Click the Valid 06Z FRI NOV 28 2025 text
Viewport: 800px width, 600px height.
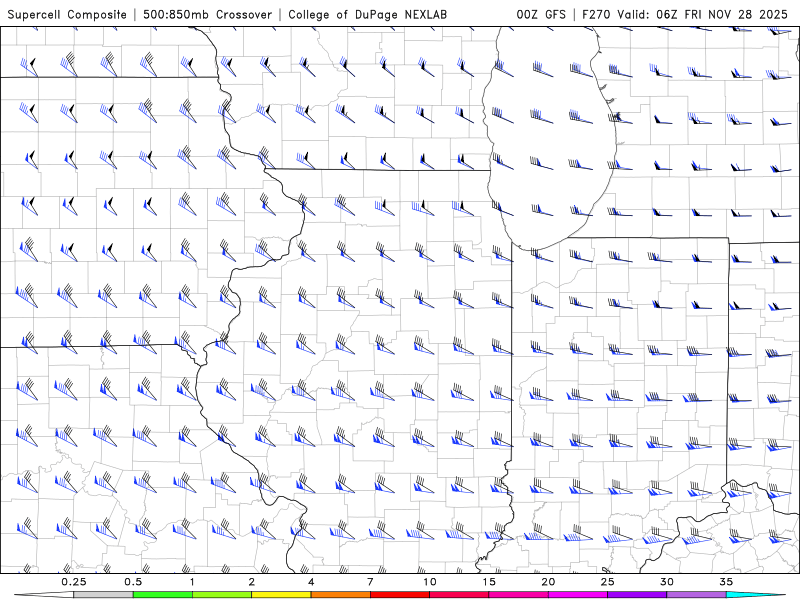tap(703, 14)
